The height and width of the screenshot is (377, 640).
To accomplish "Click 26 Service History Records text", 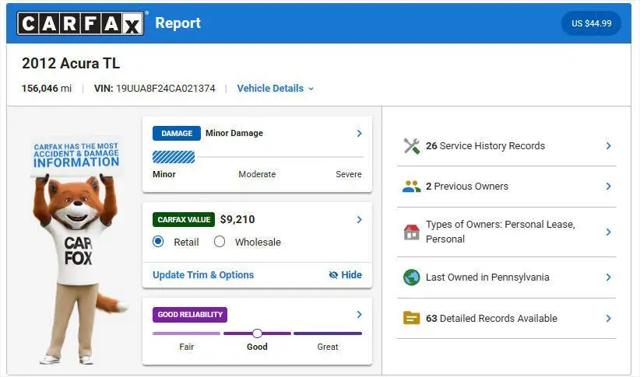I will pos(485,146).
